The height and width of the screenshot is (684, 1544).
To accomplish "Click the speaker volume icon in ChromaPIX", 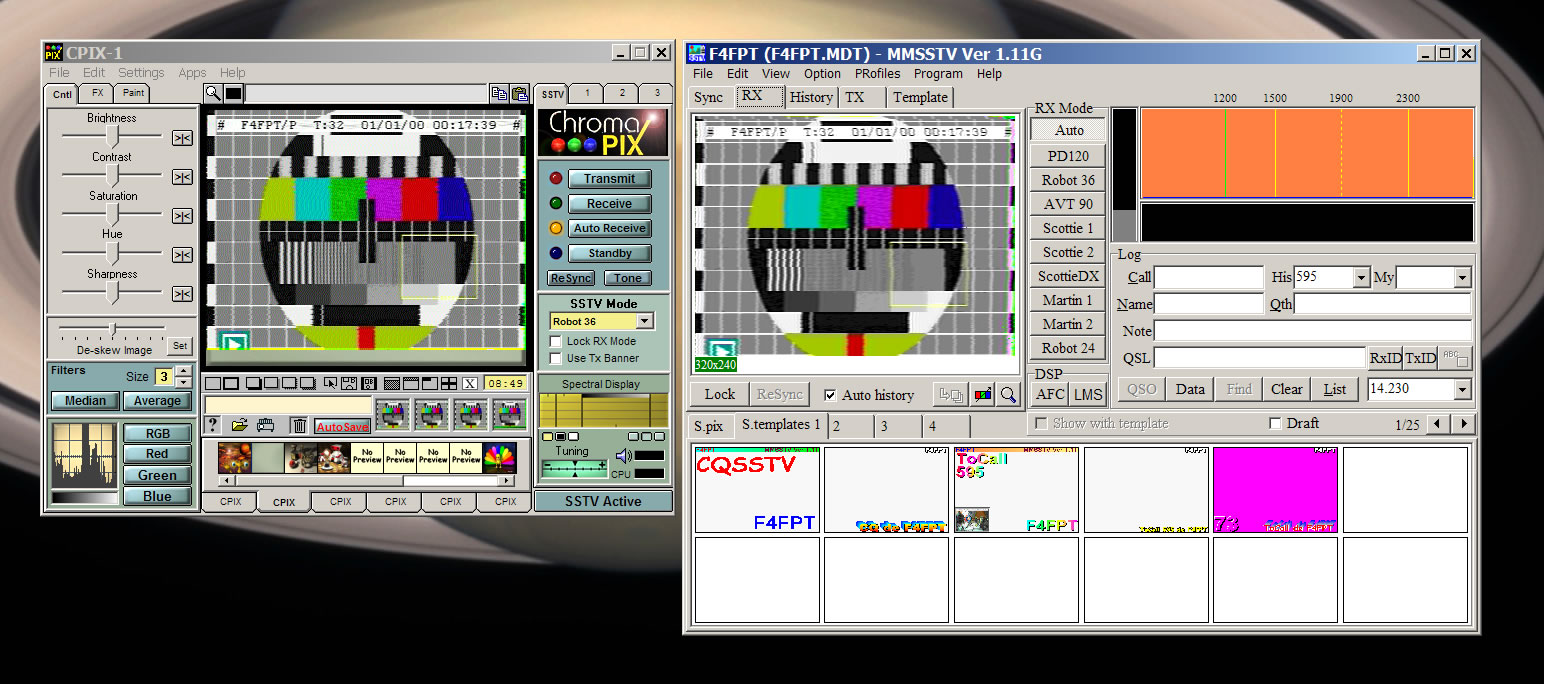I will pyautogui.click(x=624, y=456).
